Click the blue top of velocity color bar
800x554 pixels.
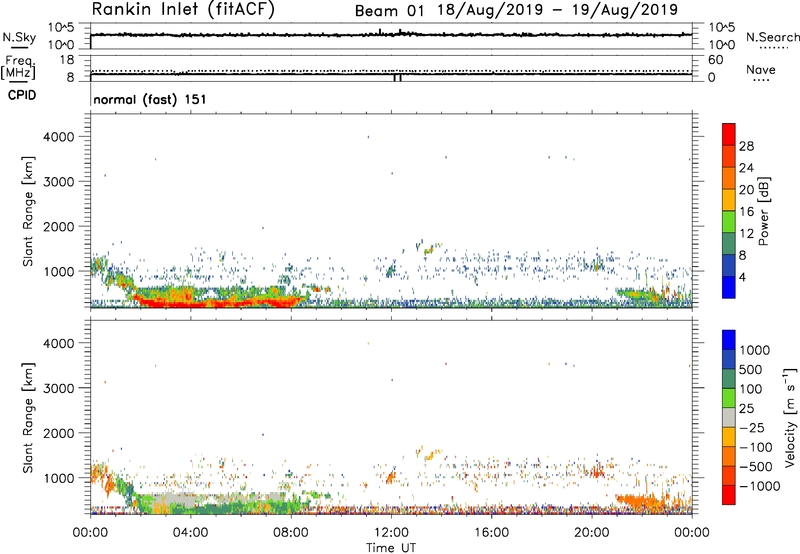(729, 340)
